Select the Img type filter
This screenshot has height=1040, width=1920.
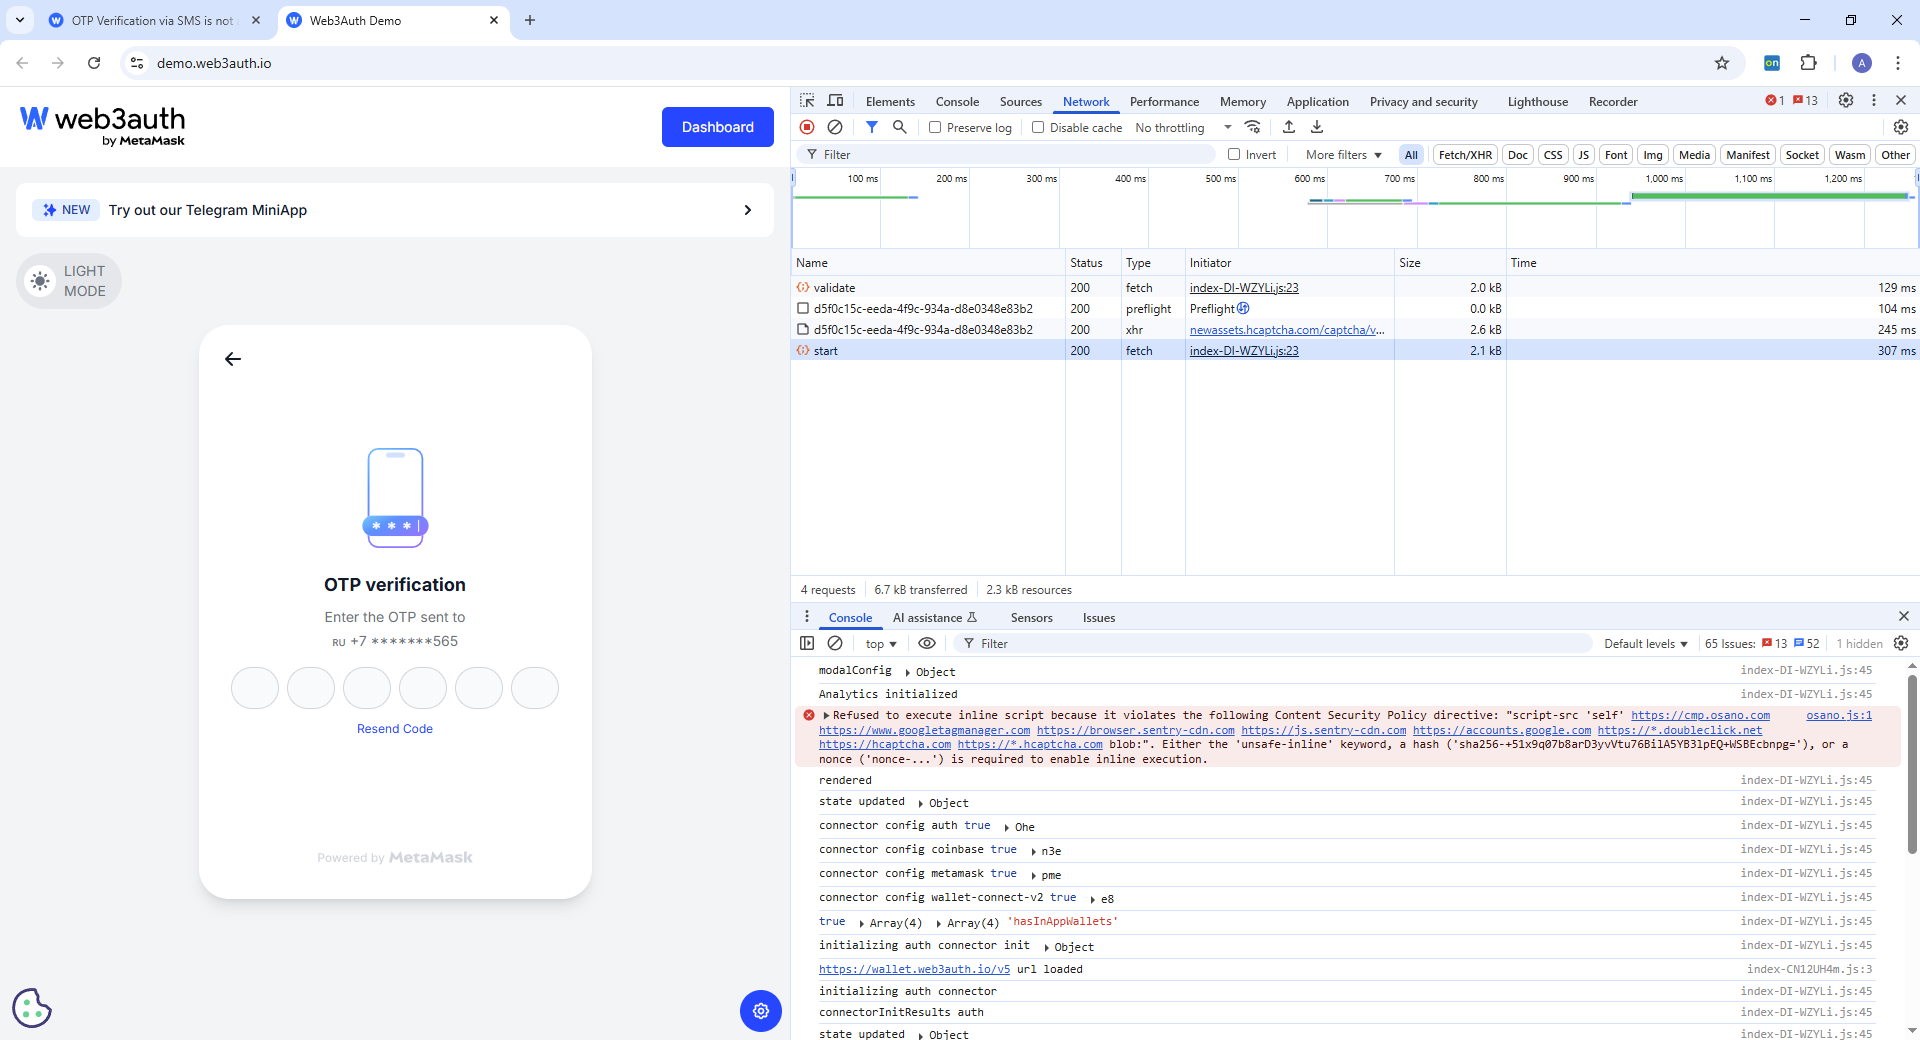click(x=1653, y=155)
